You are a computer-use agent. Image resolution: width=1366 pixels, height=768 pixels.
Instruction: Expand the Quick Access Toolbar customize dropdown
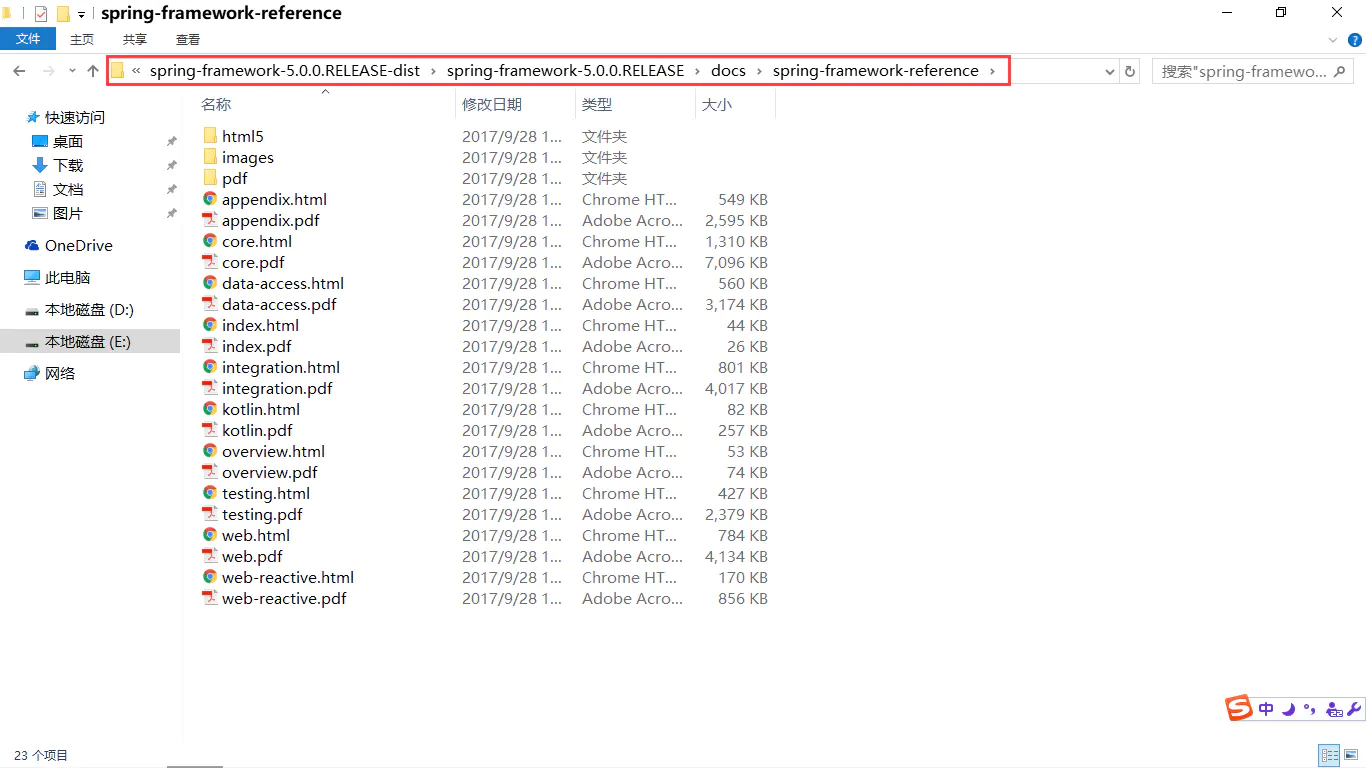[x=80, y=13]
